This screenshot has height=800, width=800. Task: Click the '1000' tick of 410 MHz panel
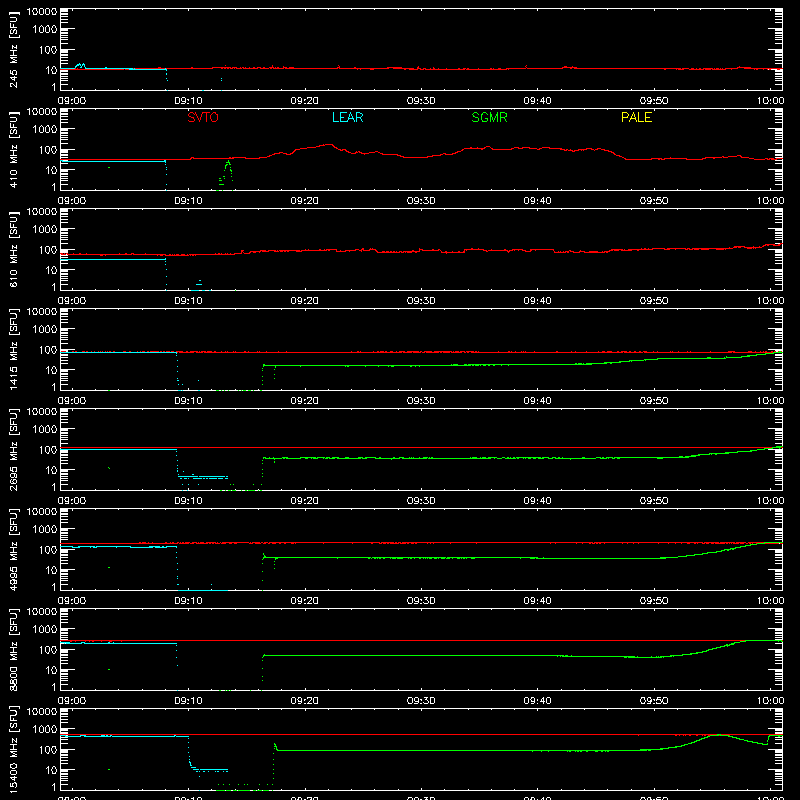click(45, 130)
